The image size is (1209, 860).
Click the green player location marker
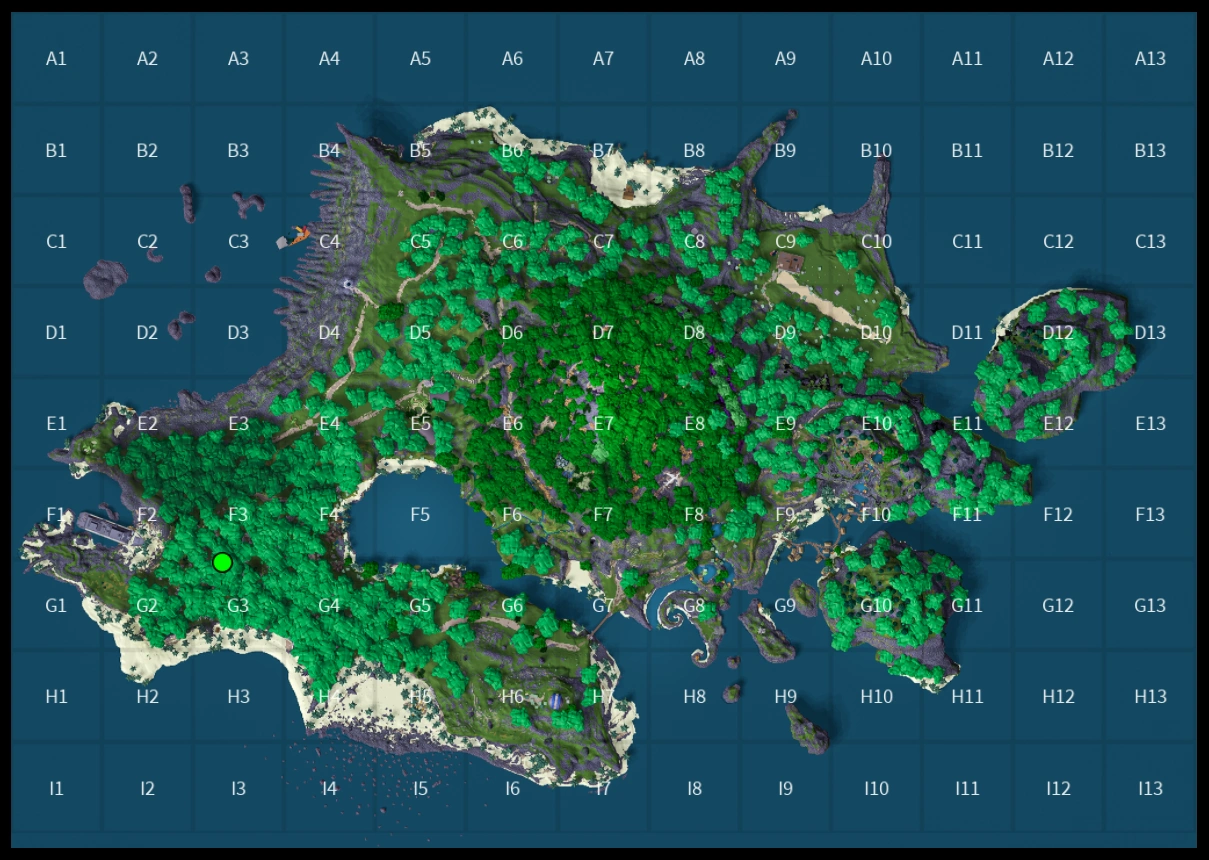pyautogui.click(x=222, y=562)
